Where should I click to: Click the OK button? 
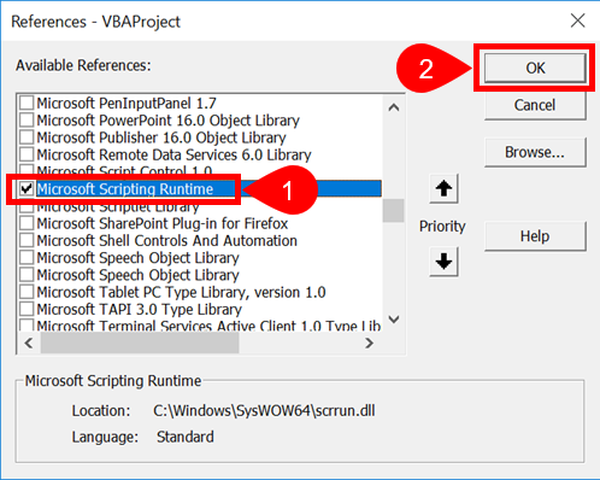pos(535,68)
